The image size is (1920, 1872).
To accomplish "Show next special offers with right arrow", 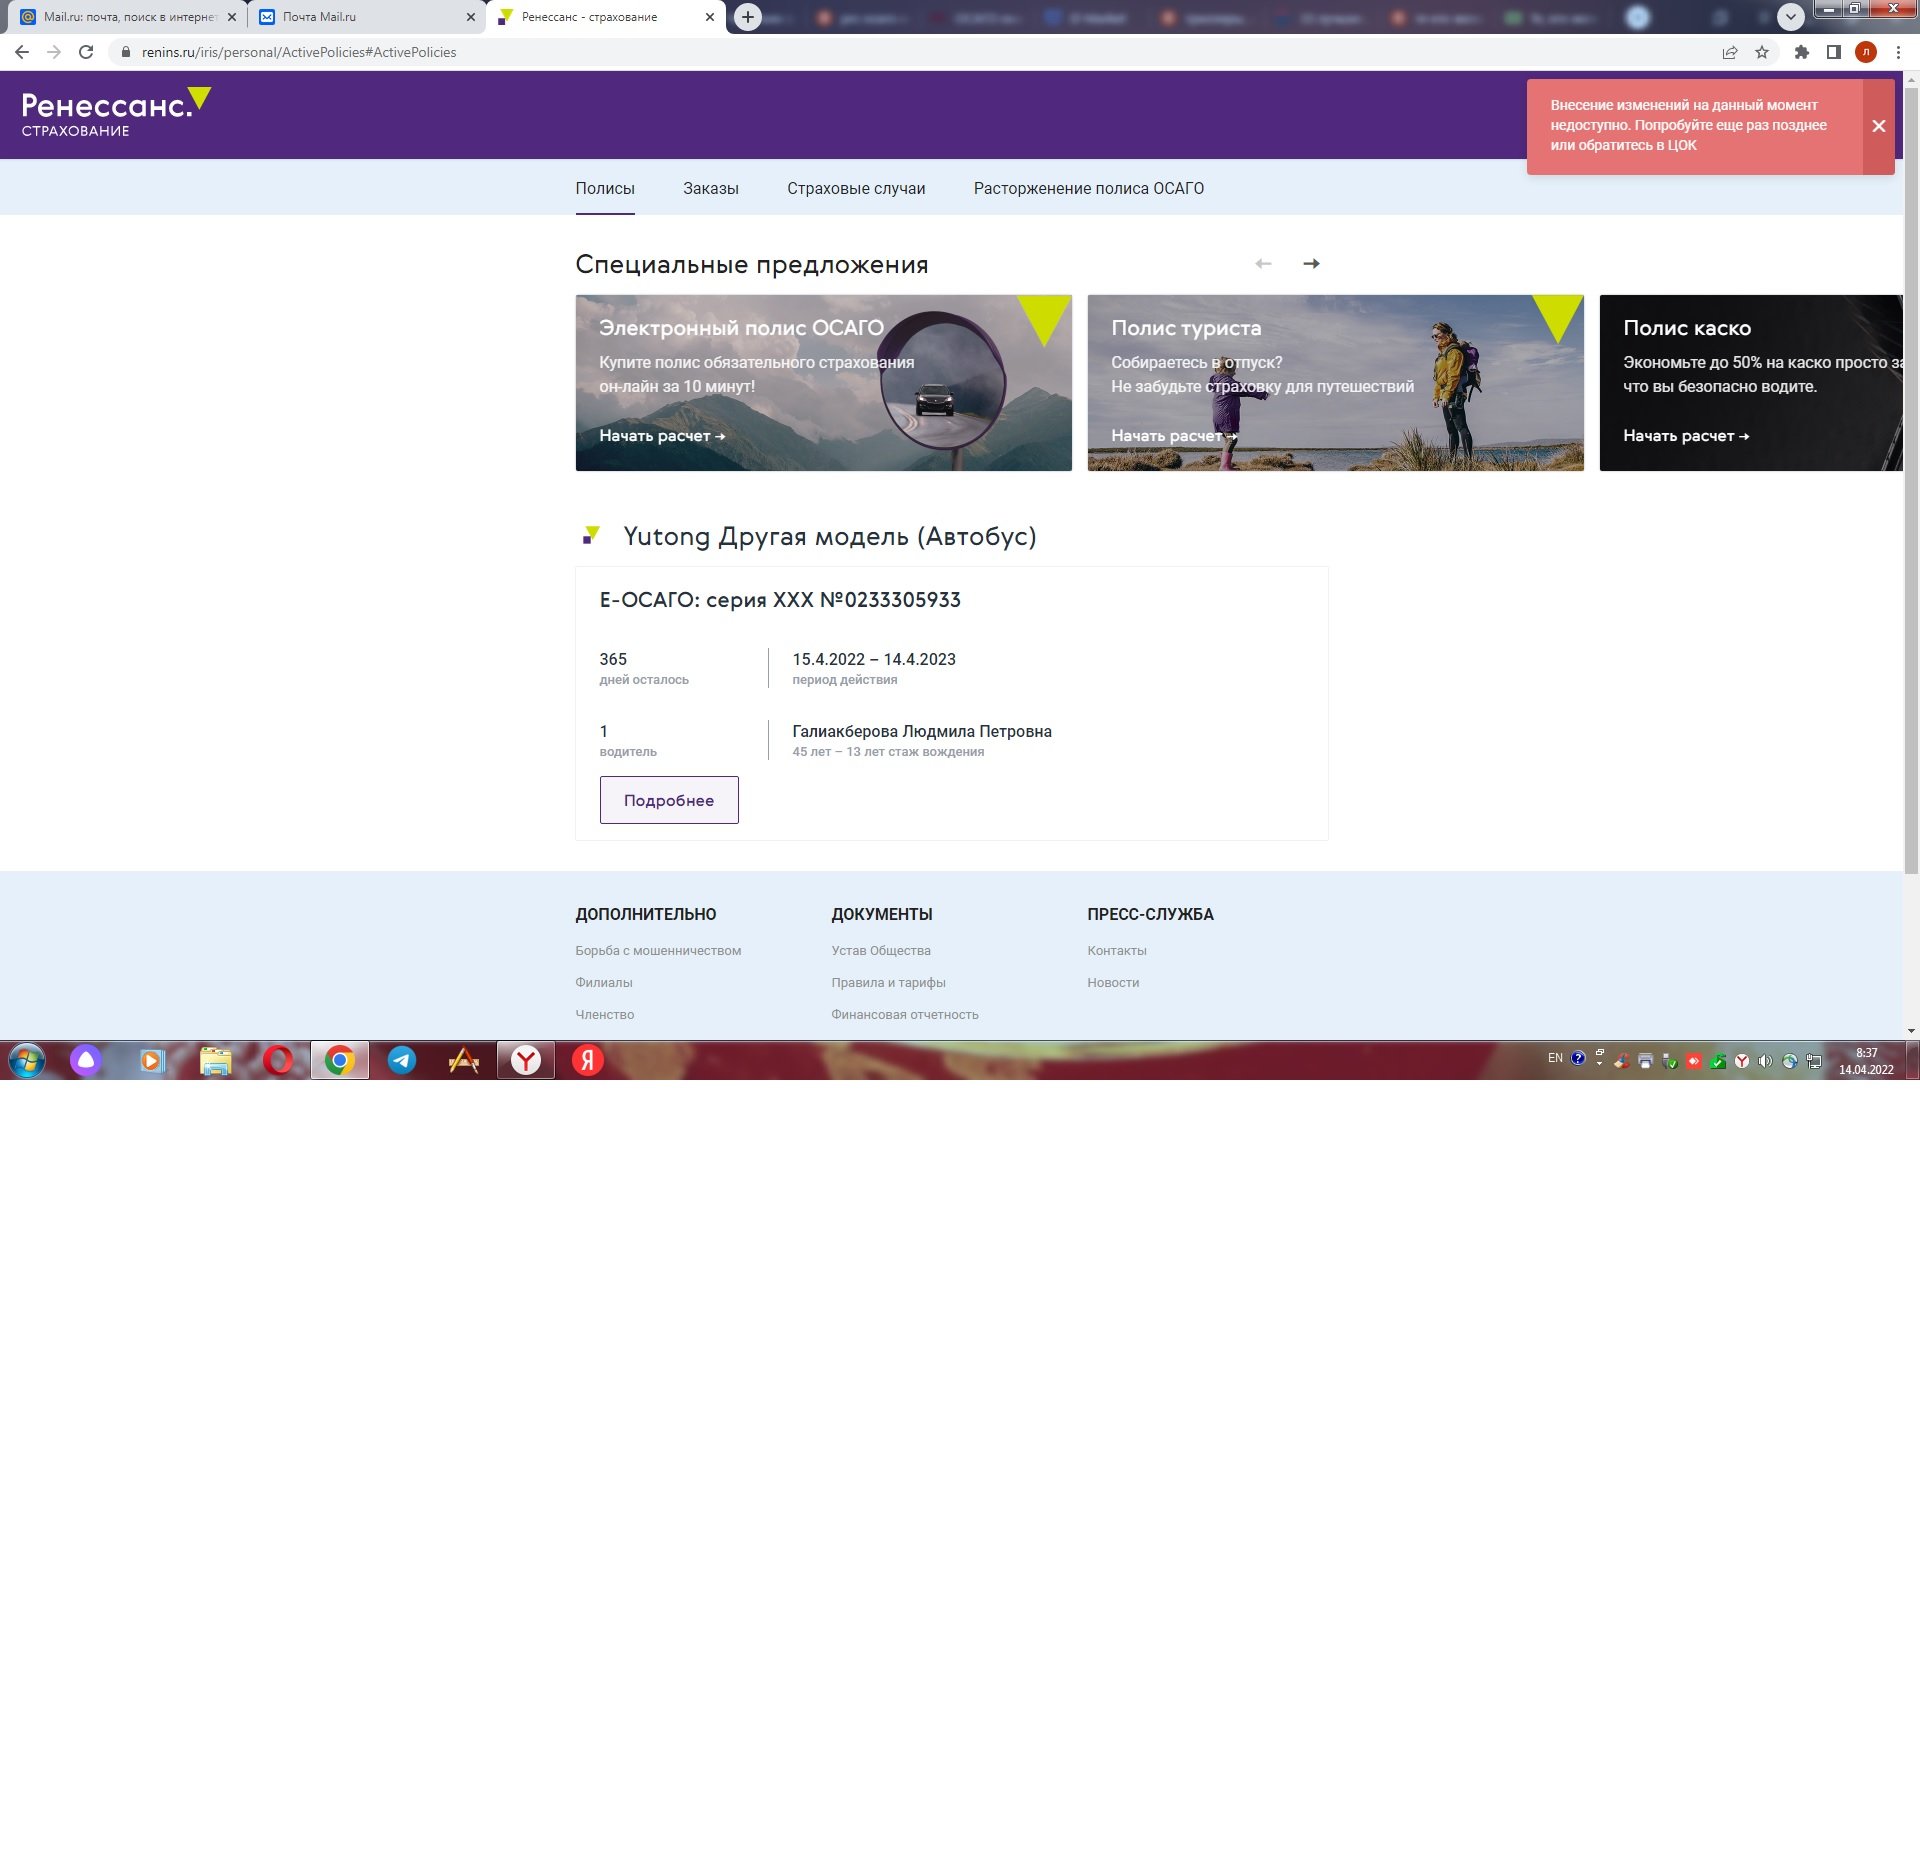I will point(1311,264).
